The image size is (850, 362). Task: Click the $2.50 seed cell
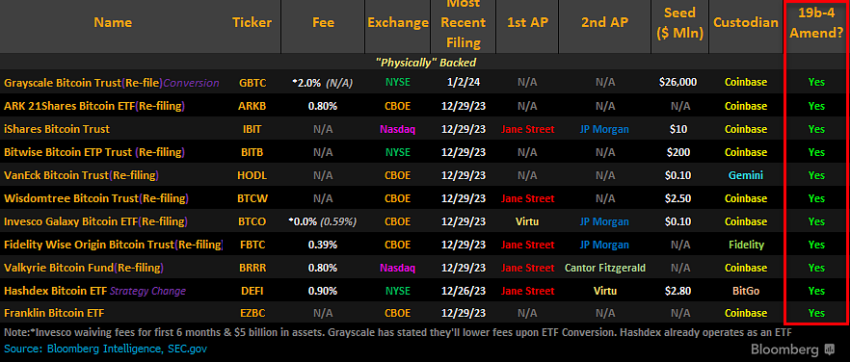pyautogui.click(x=679, y=198)
